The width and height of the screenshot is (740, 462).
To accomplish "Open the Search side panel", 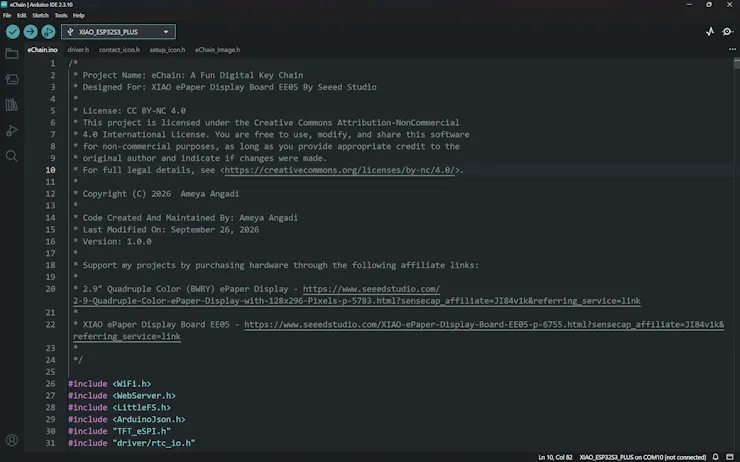I will [x=12, y=156].
